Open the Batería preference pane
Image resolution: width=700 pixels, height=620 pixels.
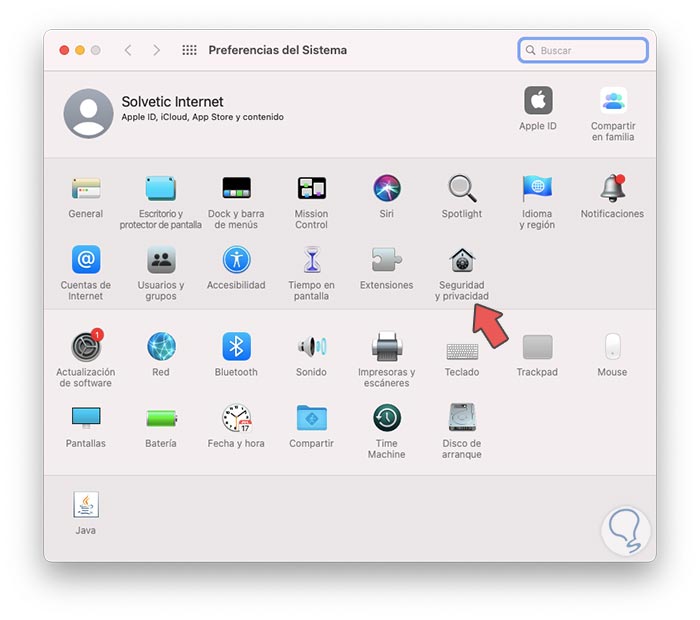coord(161,418)
